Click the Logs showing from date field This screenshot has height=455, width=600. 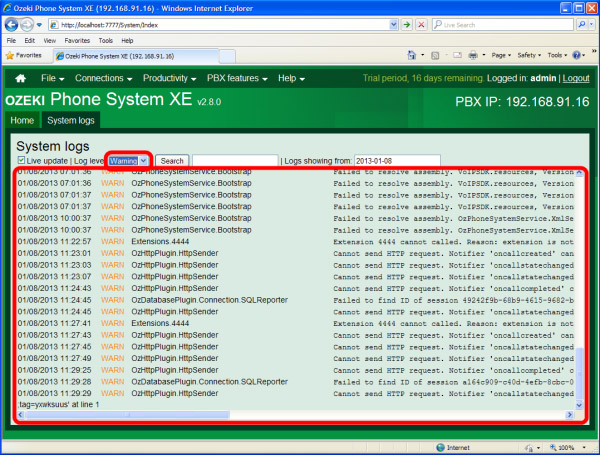tap(397, 161)
